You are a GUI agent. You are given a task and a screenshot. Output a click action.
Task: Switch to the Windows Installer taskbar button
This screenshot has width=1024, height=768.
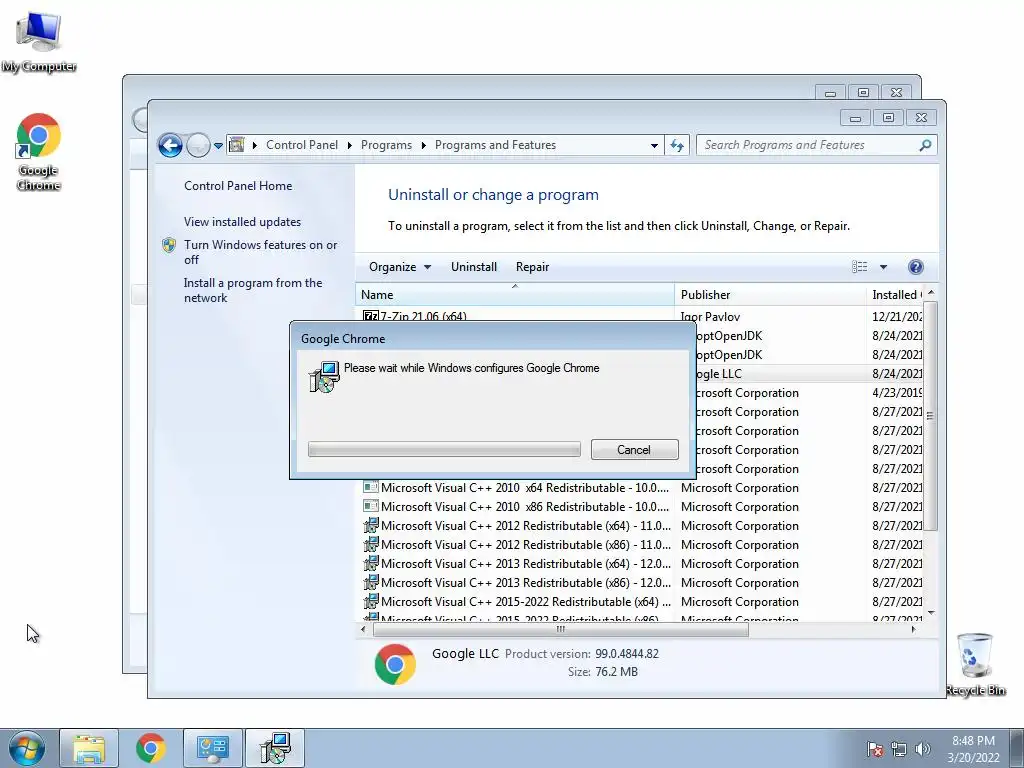pyautogui.click(x=274, y=748)
